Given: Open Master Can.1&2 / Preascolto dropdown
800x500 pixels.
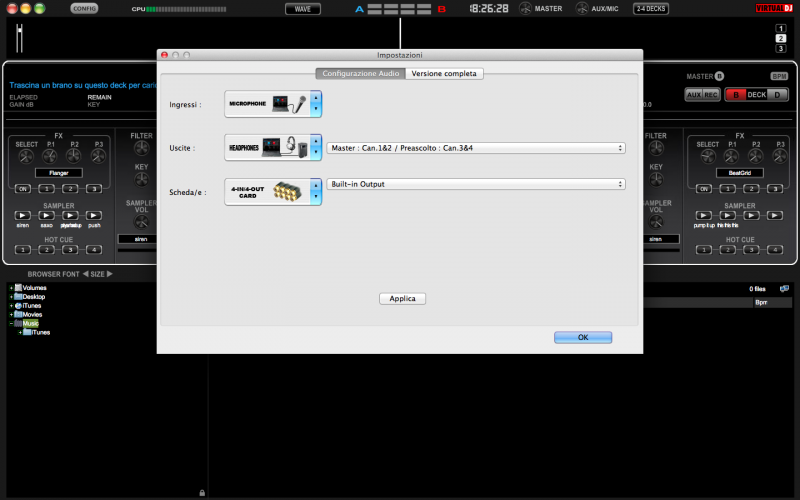Looking at the screenshot, I should click(x=476, y=148).
